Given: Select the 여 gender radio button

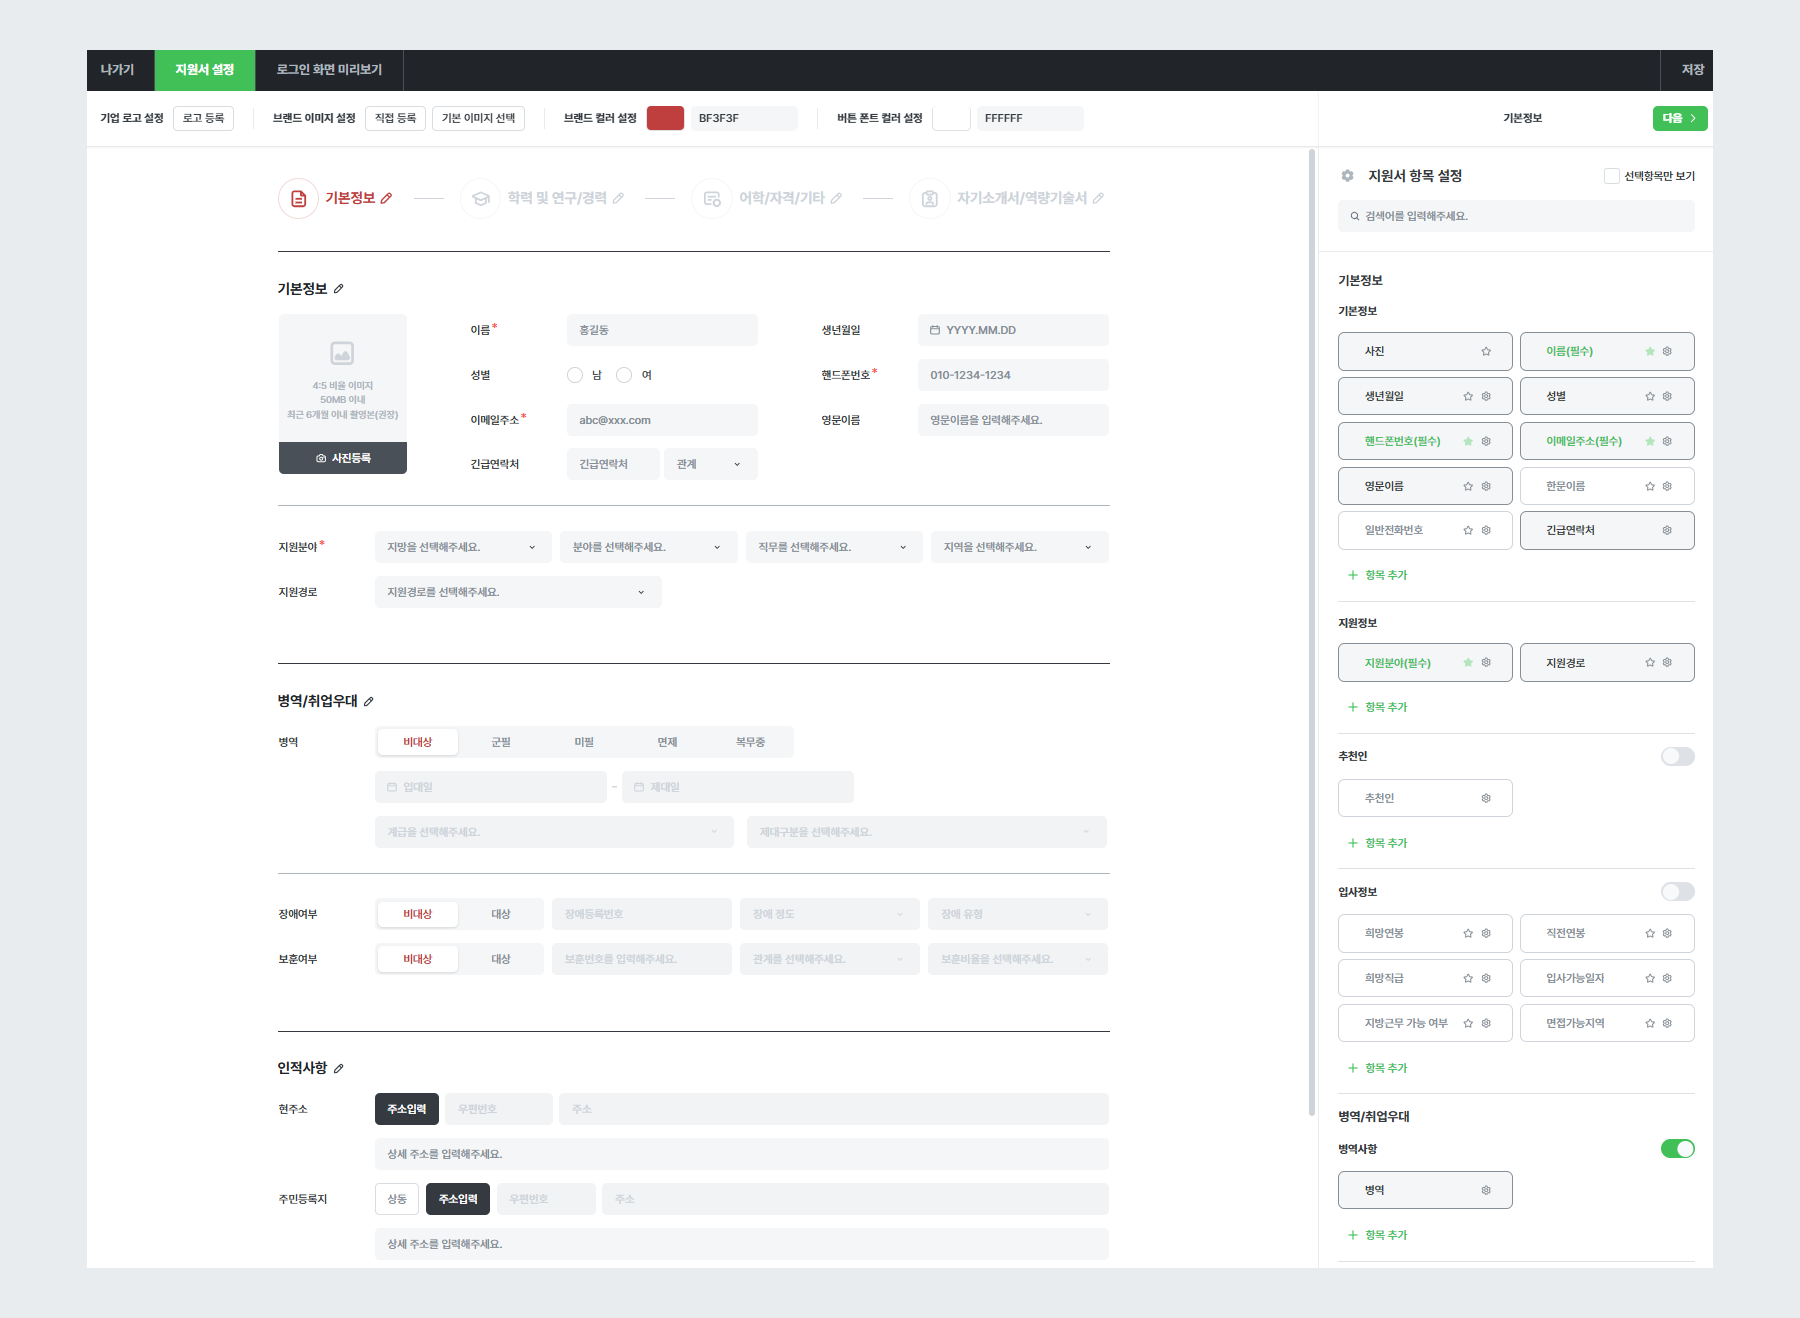Looking at the screenshot, I should coord(624,375).
